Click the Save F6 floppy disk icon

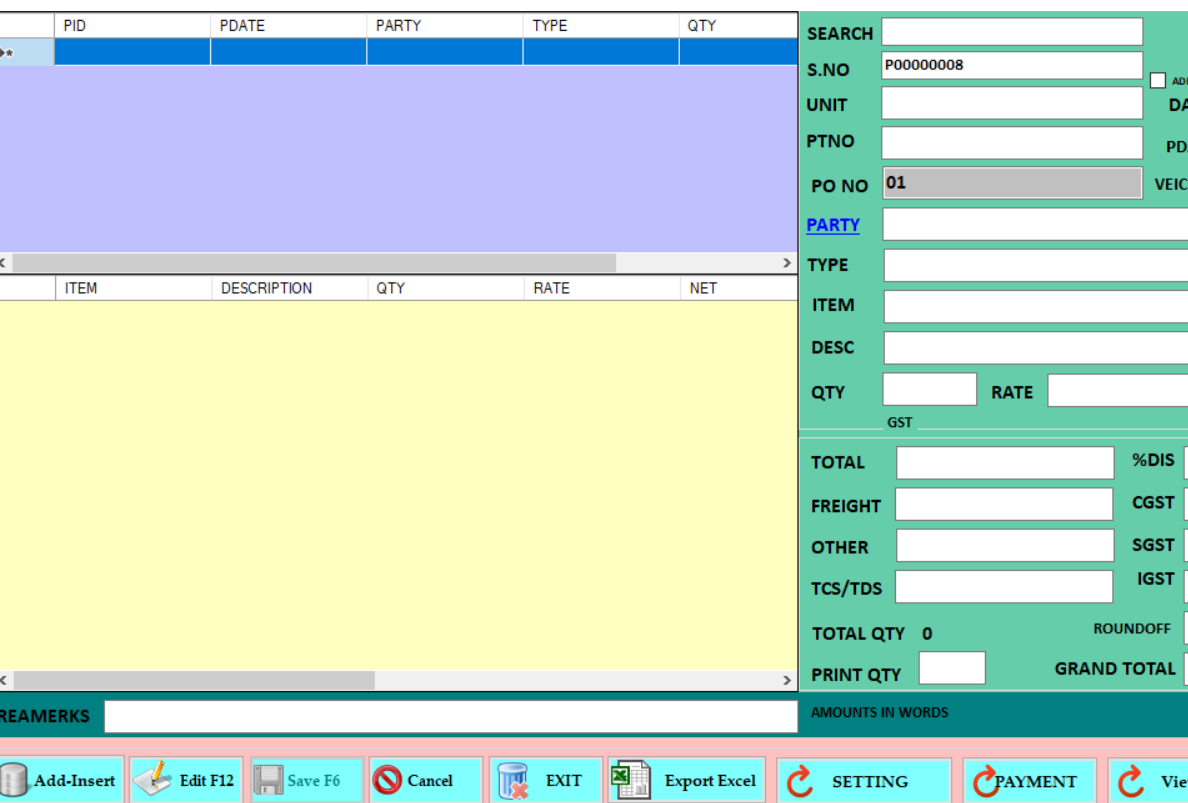click(x=268, y=781)
